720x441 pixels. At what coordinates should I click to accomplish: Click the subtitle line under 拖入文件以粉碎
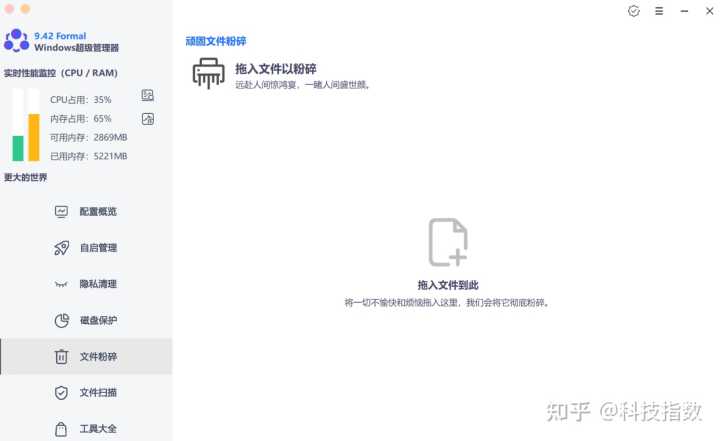[303, 85]
